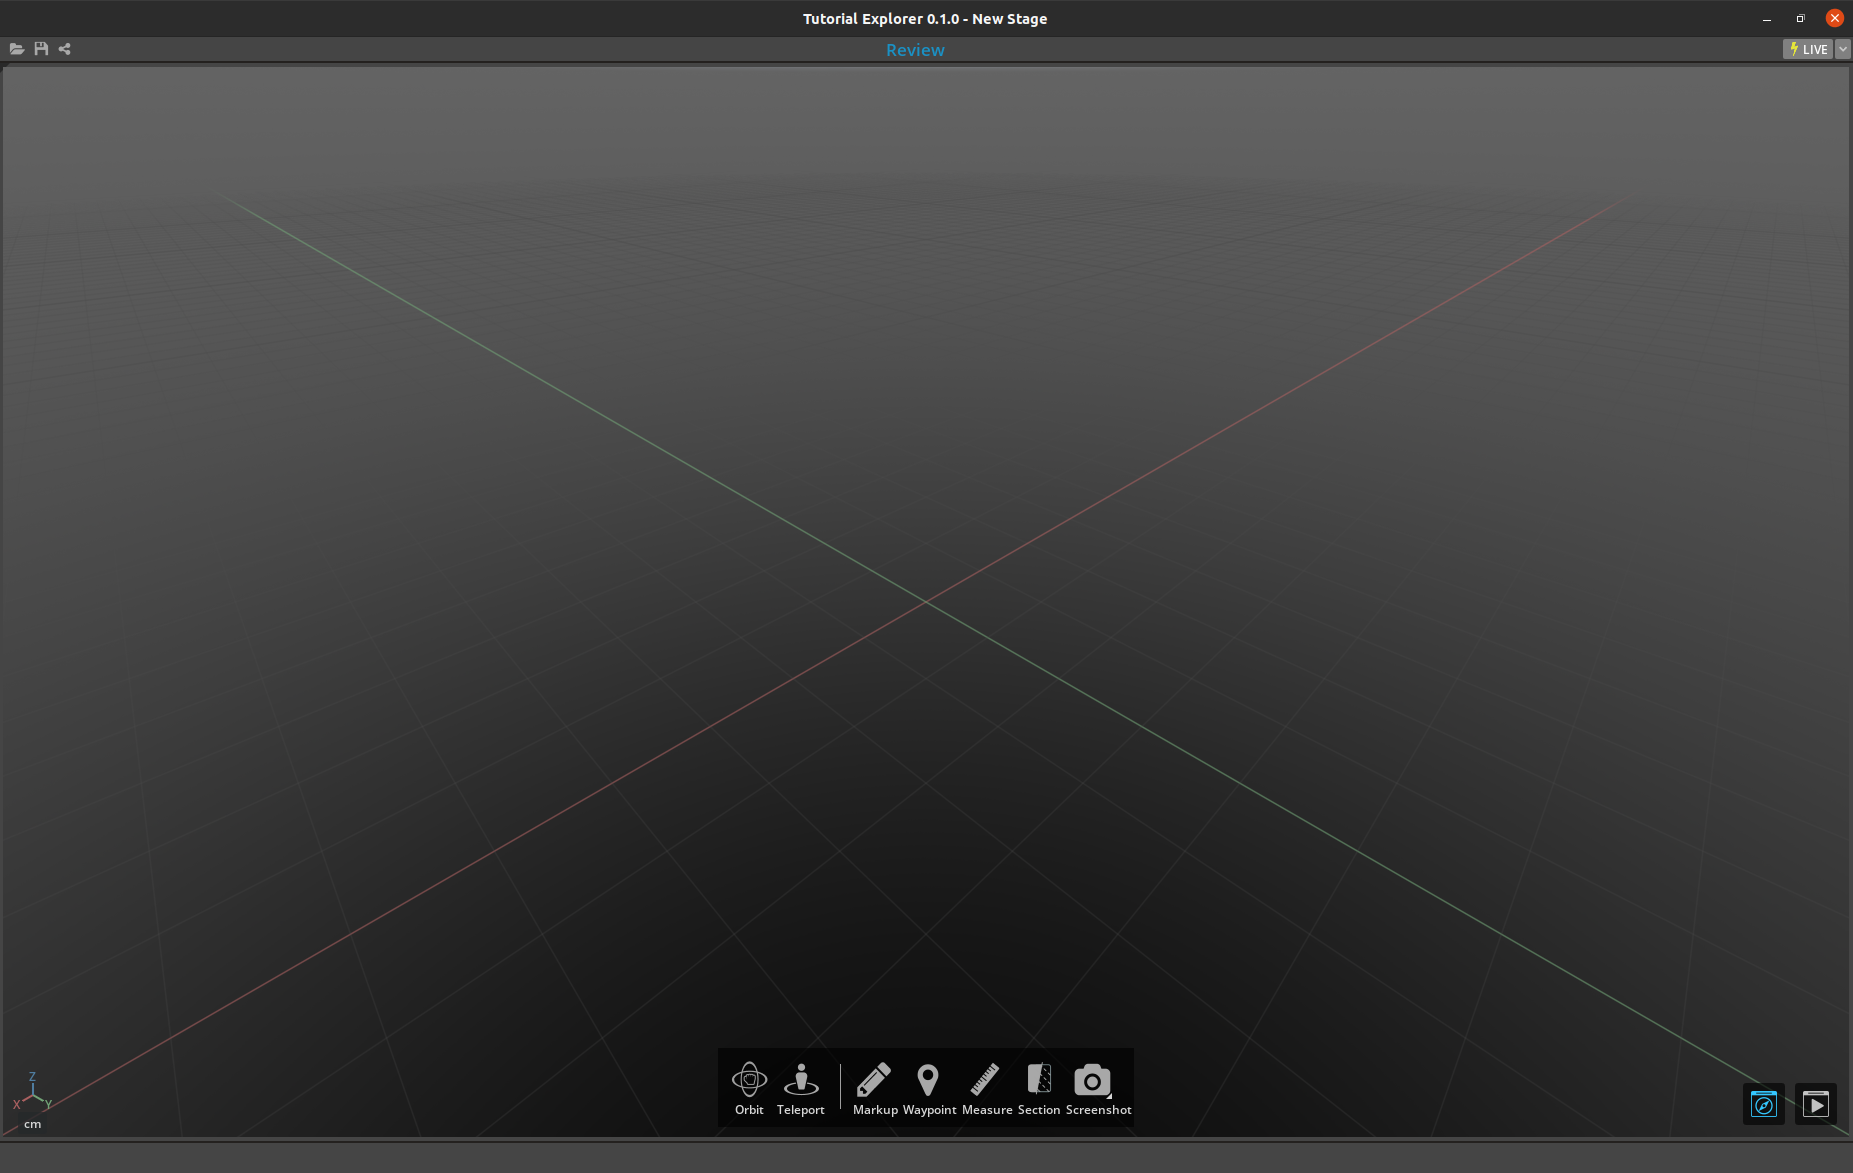Toggle the compass navigation panel

click(x=1764, y=1104)
